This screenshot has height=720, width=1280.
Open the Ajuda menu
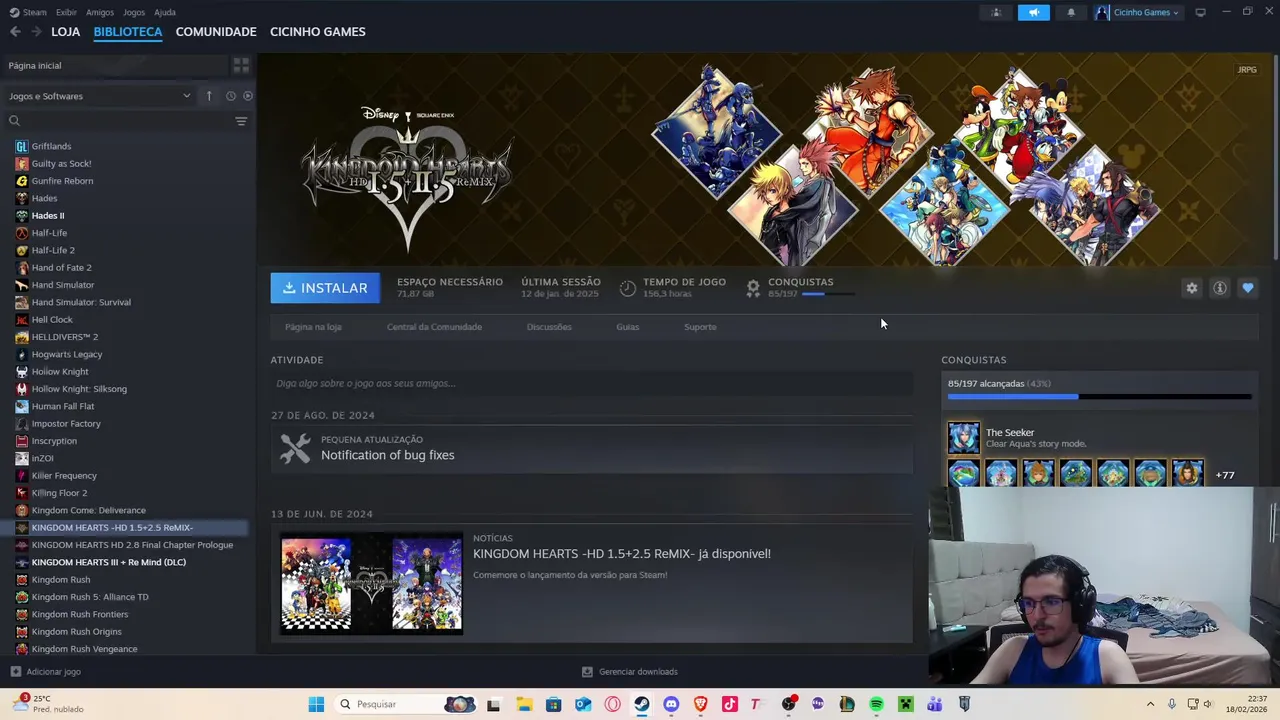pyautogui.click(x=165, y=12)
